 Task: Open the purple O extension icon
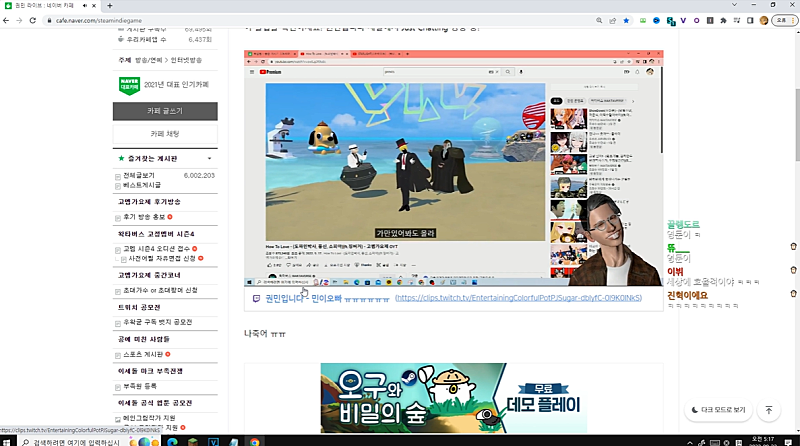pyautogui.click(x=696, y=20)
